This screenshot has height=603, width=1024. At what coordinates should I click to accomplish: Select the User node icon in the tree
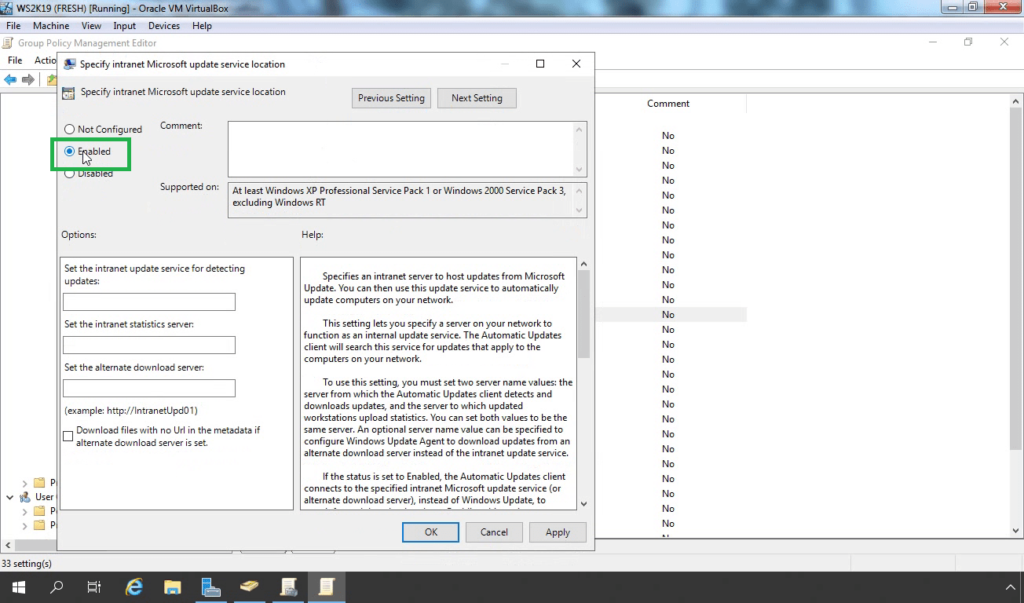(25, 497)
